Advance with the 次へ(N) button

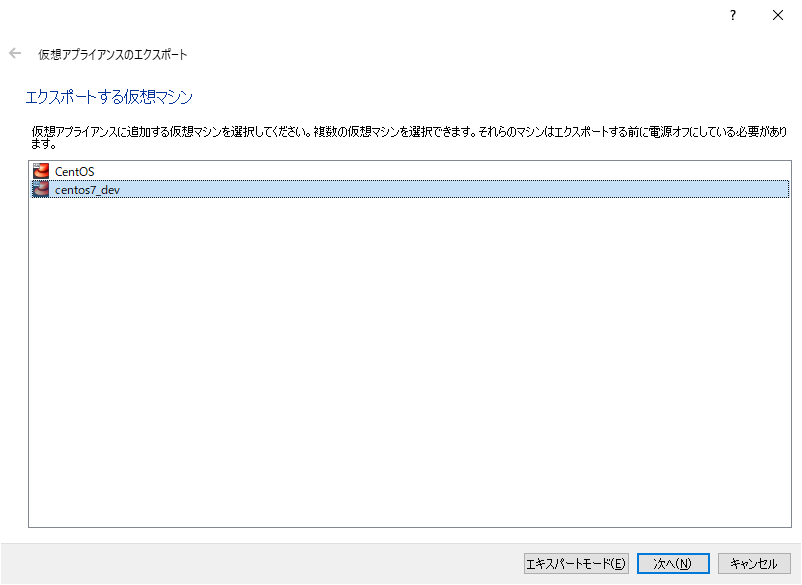[672, 563]
